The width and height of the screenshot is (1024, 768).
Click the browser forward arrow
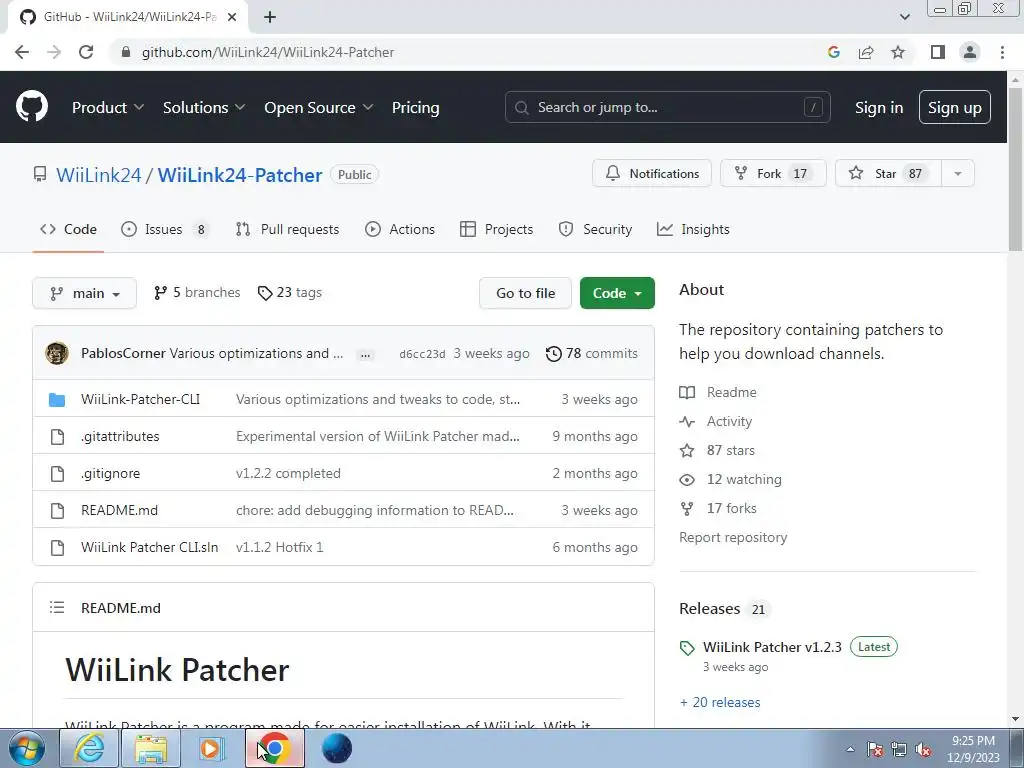point(54,52)
